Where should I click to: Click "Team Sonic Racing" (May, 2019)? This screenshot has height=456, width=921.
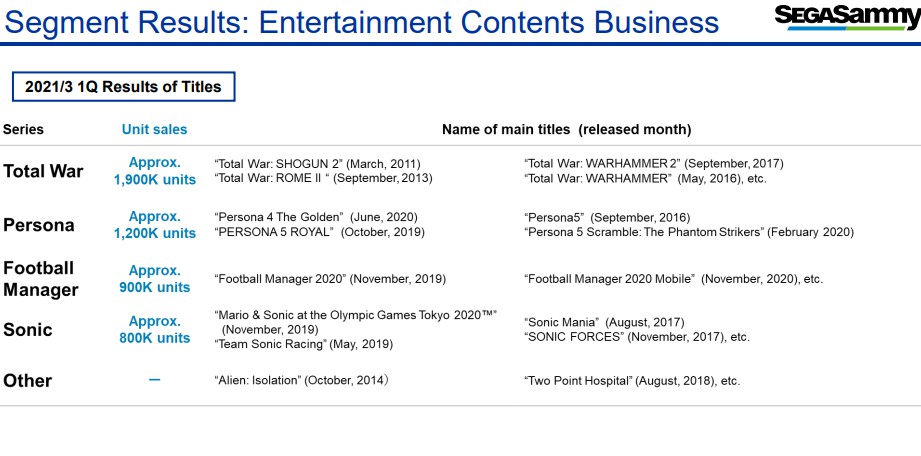304,344
